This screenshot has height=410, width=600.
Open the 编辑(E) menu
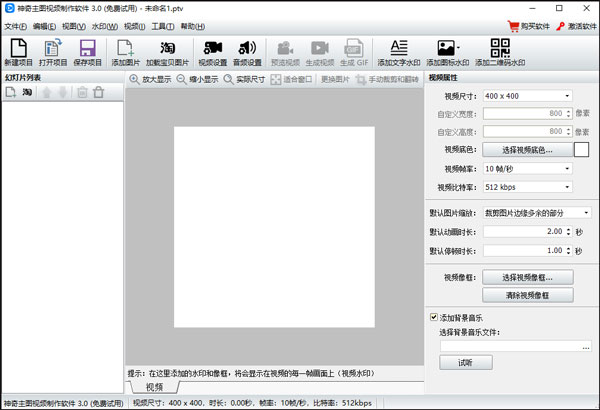(x=44, y=26)
